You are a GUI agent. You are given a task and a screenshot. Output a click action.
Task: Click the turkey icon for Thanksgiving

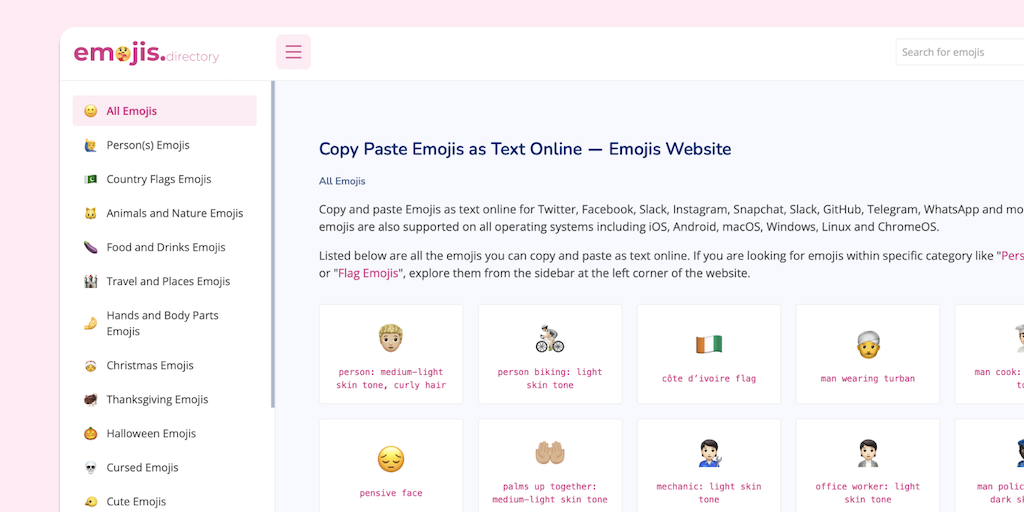[x=91, y=400]
